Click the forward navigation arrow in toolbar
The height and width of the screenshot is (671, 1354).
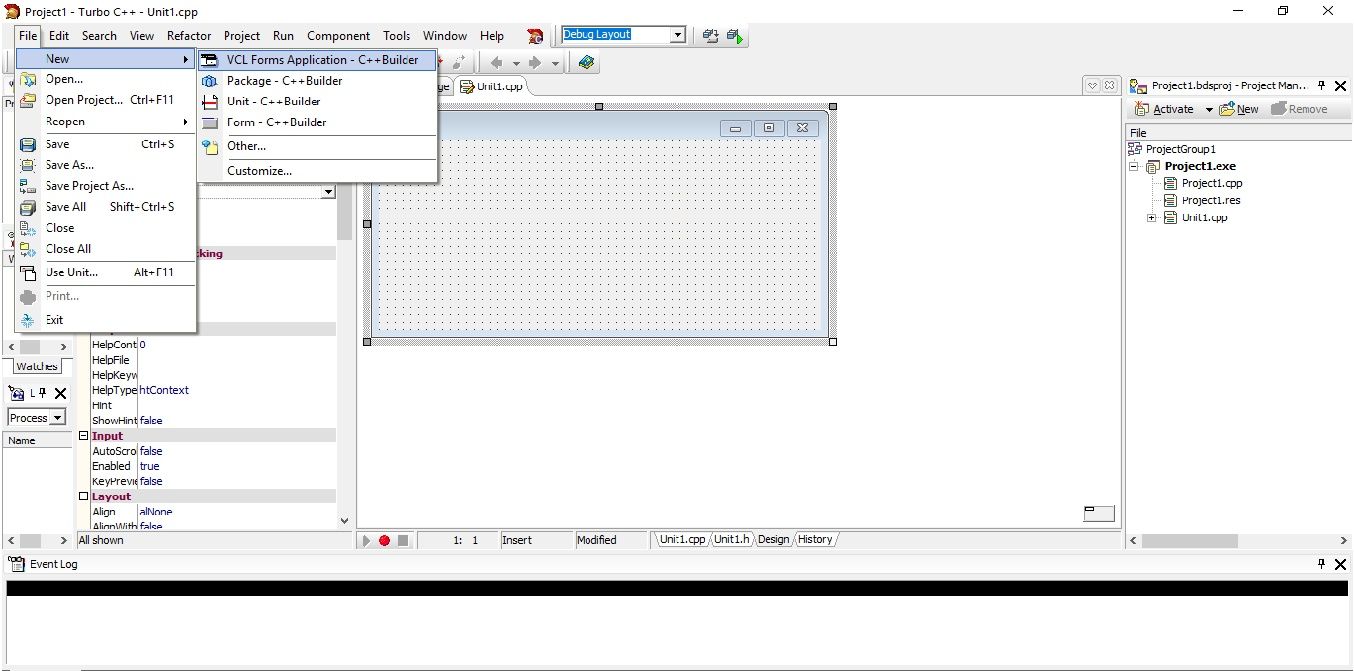click(535, 62)
